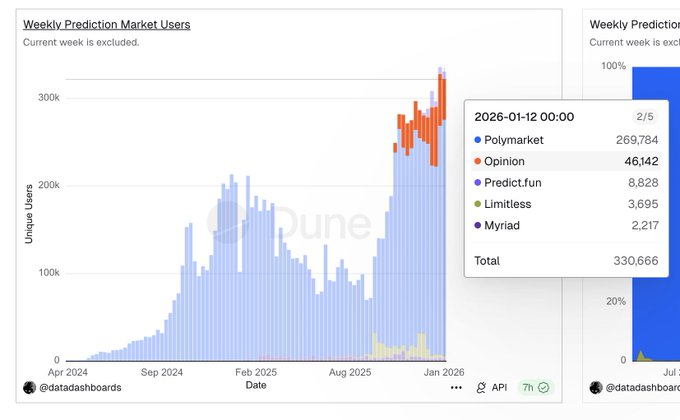Click the API plug icon
680x420 pixels.
[481, 388]
